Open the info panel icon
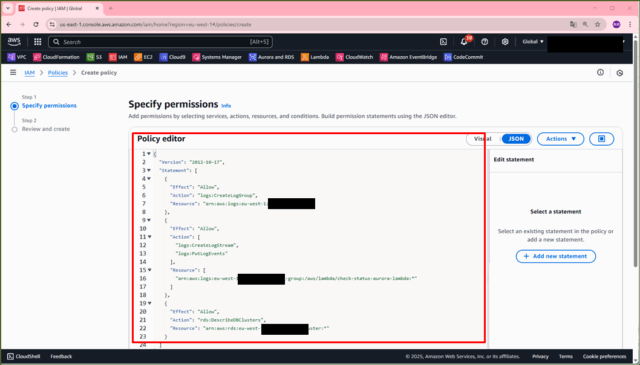Image resolution: width=640 pixels, height=365 pixels. coord(600,72)
